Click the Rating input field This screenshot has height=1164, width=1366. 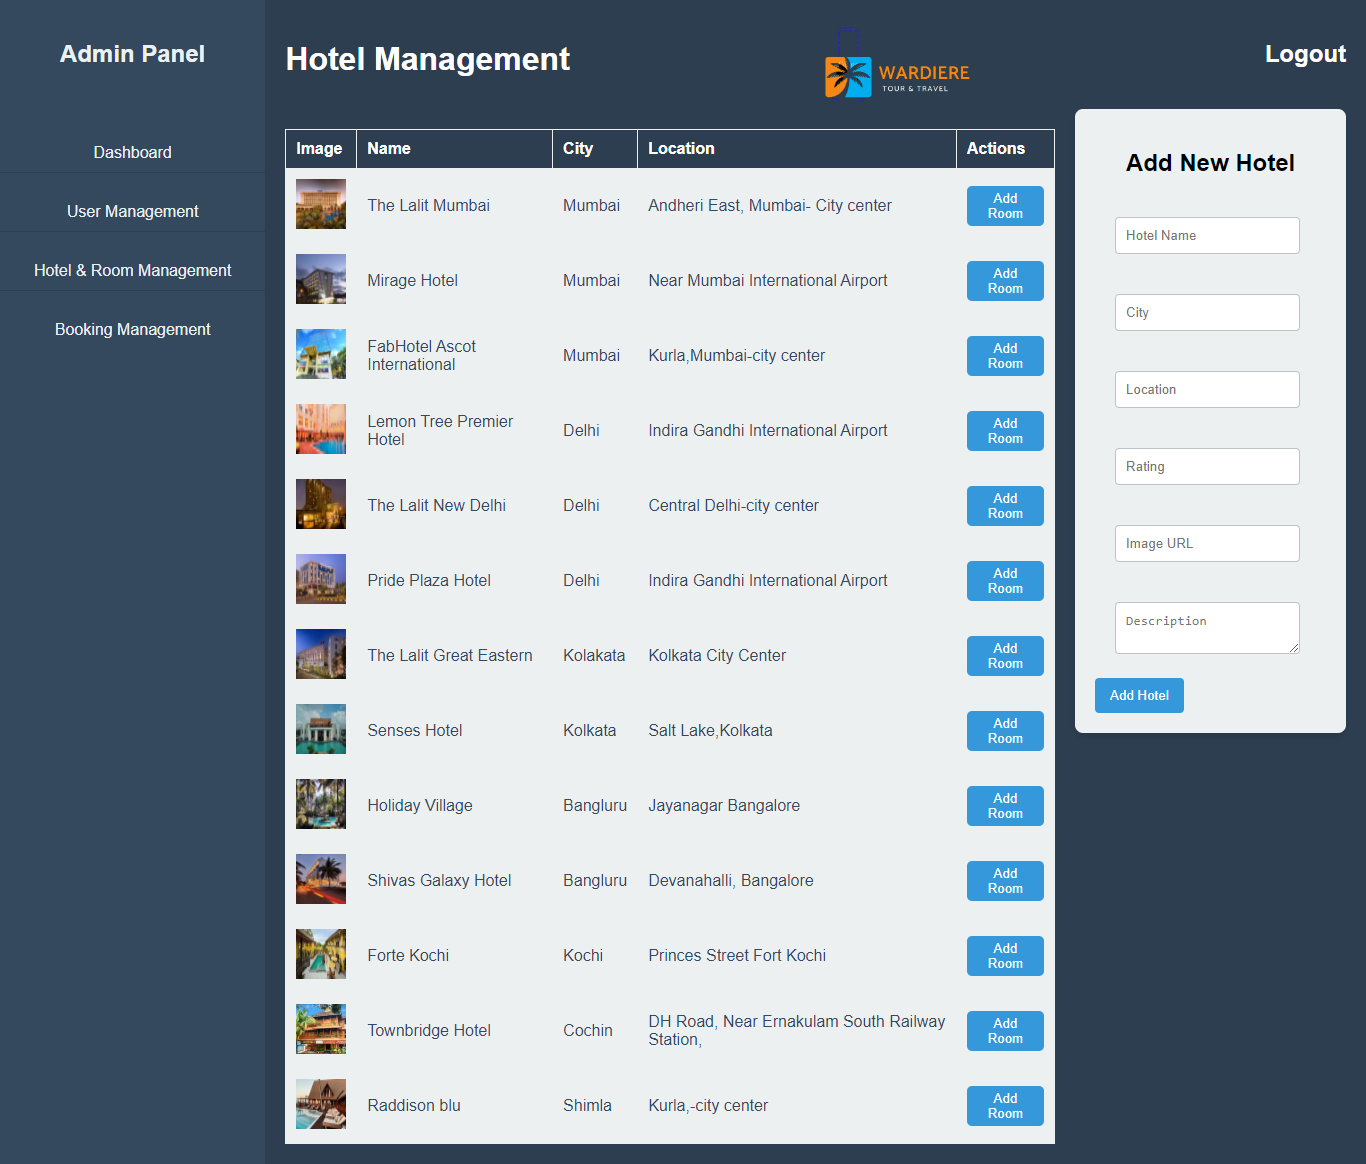[1206, 466]
